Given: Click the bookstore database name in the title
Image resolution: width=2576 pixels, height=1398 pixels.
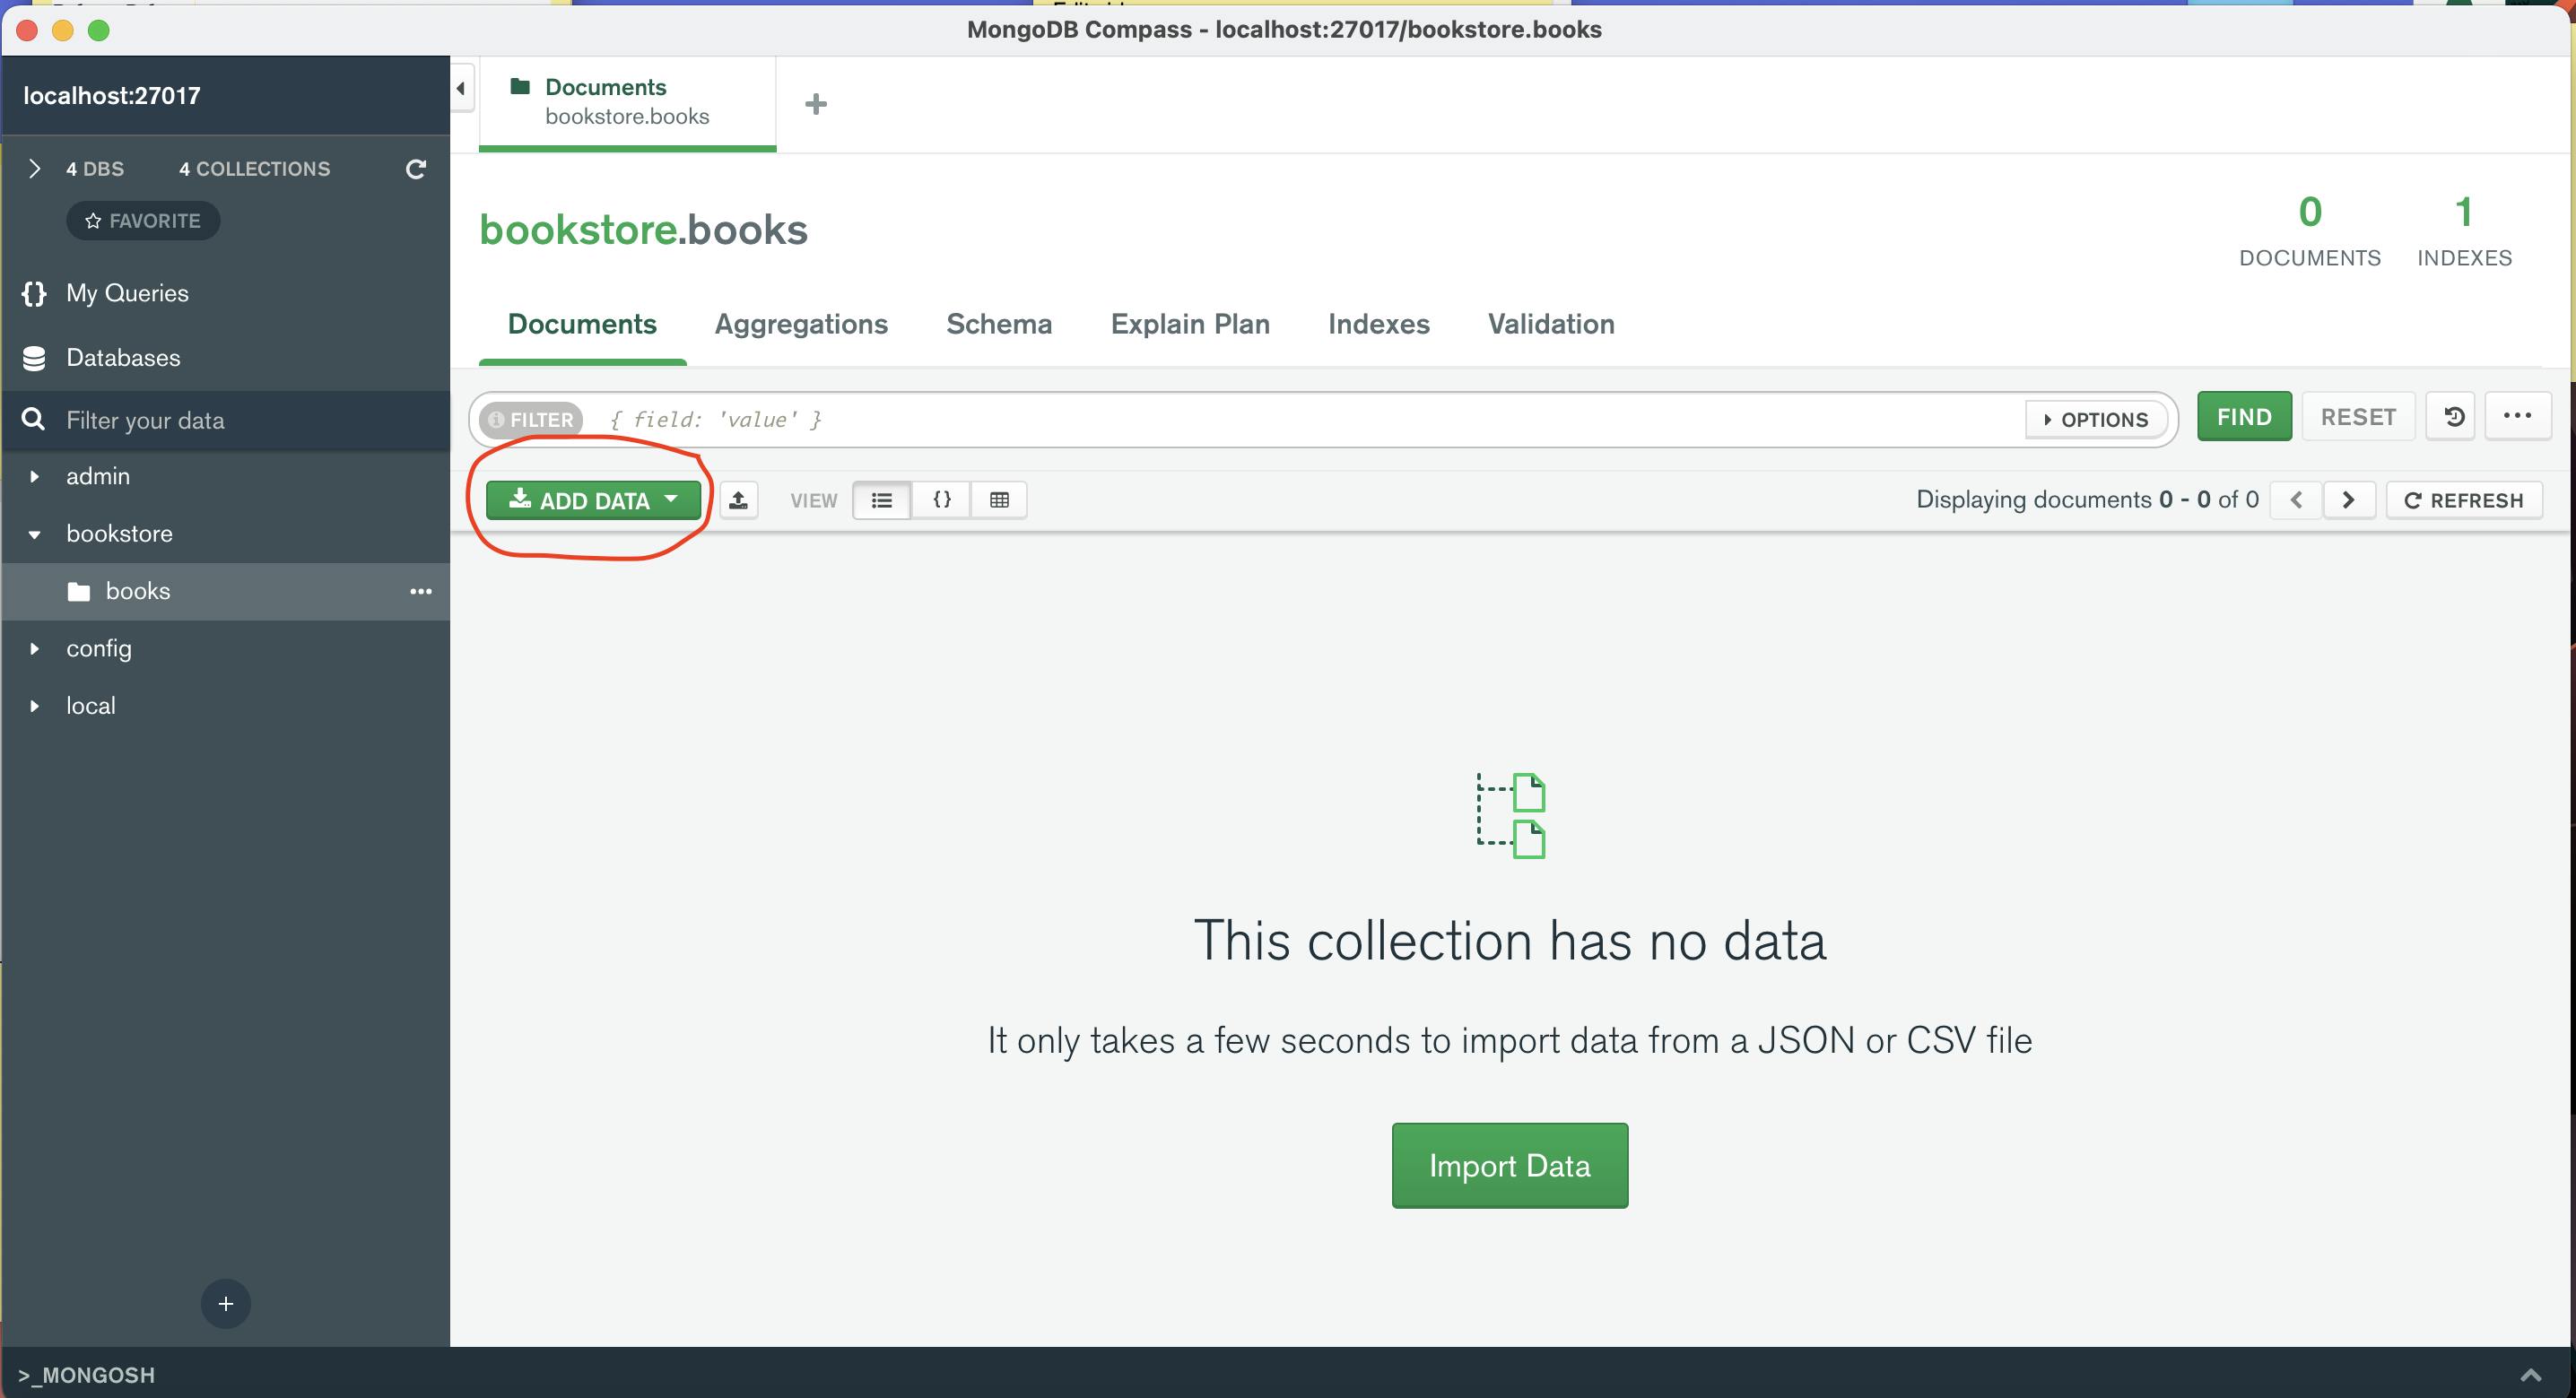Looking at the screenshot, I should click(578, 230).
